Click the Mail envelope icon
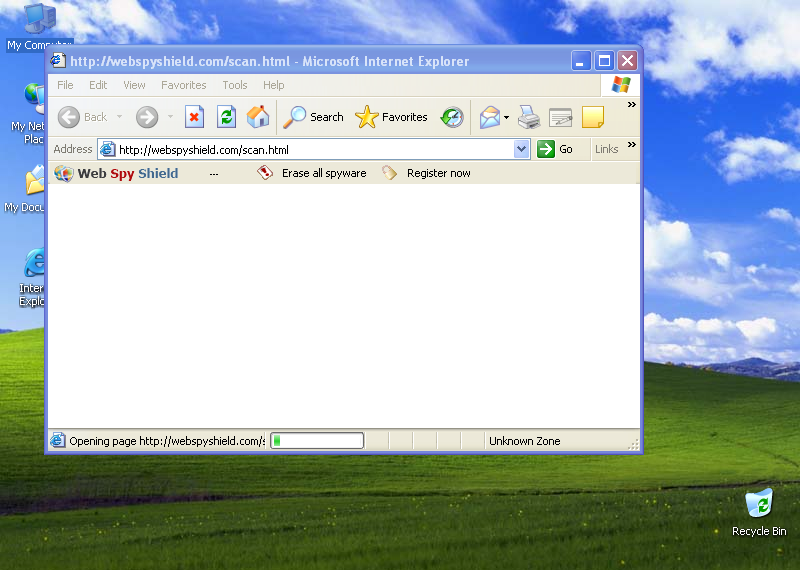This screenshot has height=570, width=800. [490, 117]
